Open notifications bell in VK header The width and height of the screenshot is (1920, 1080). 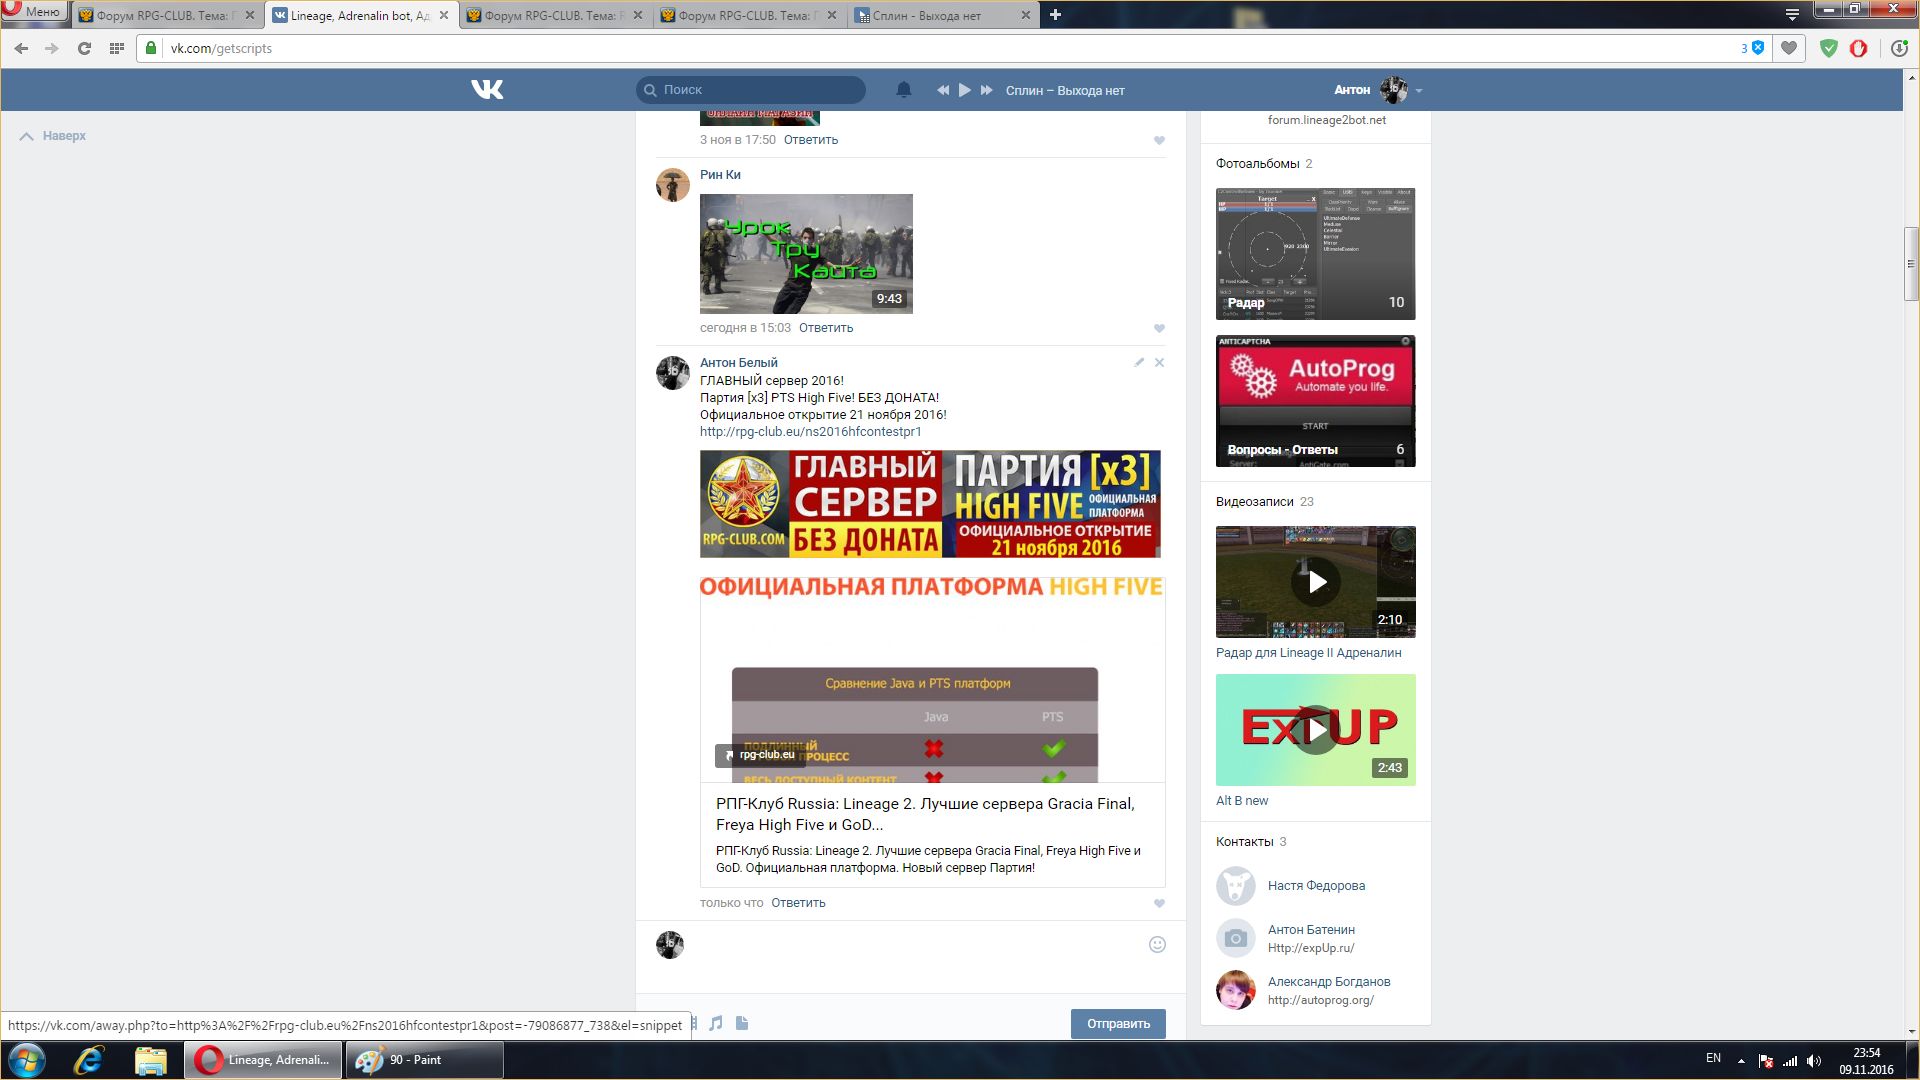click(x=903, y=90)
